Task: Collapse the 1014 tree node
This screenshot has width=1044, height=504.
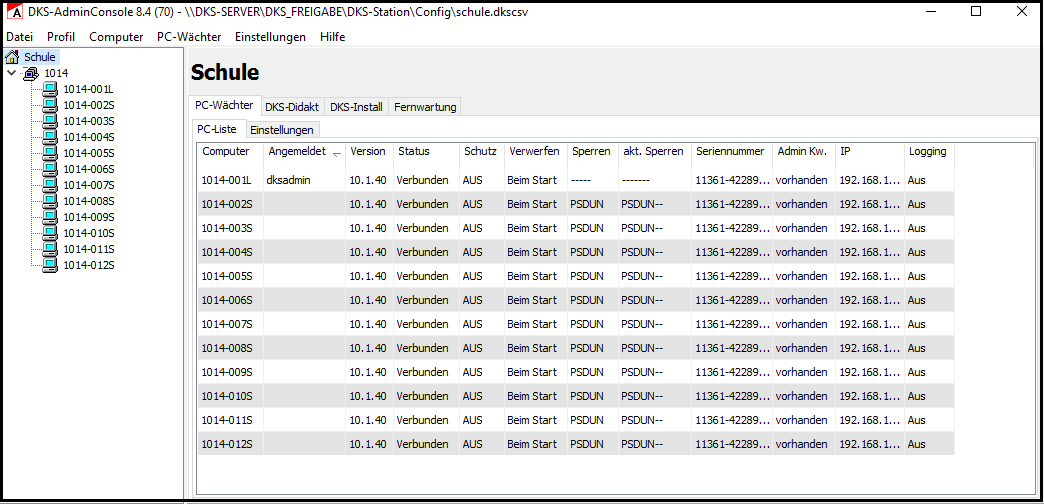Action: coord(11,73)
